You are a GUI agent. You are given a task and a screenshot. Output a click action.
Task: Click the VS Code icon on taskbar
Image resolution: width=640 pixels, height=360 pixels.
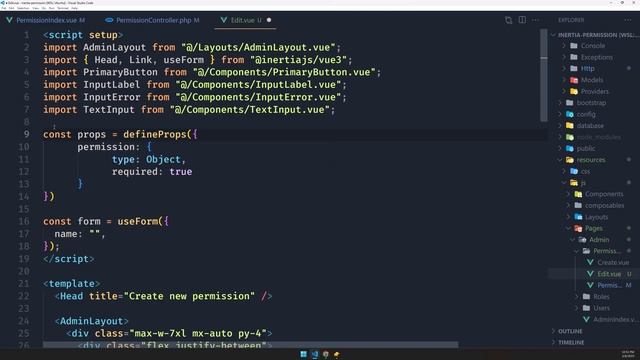click(315, 354)
